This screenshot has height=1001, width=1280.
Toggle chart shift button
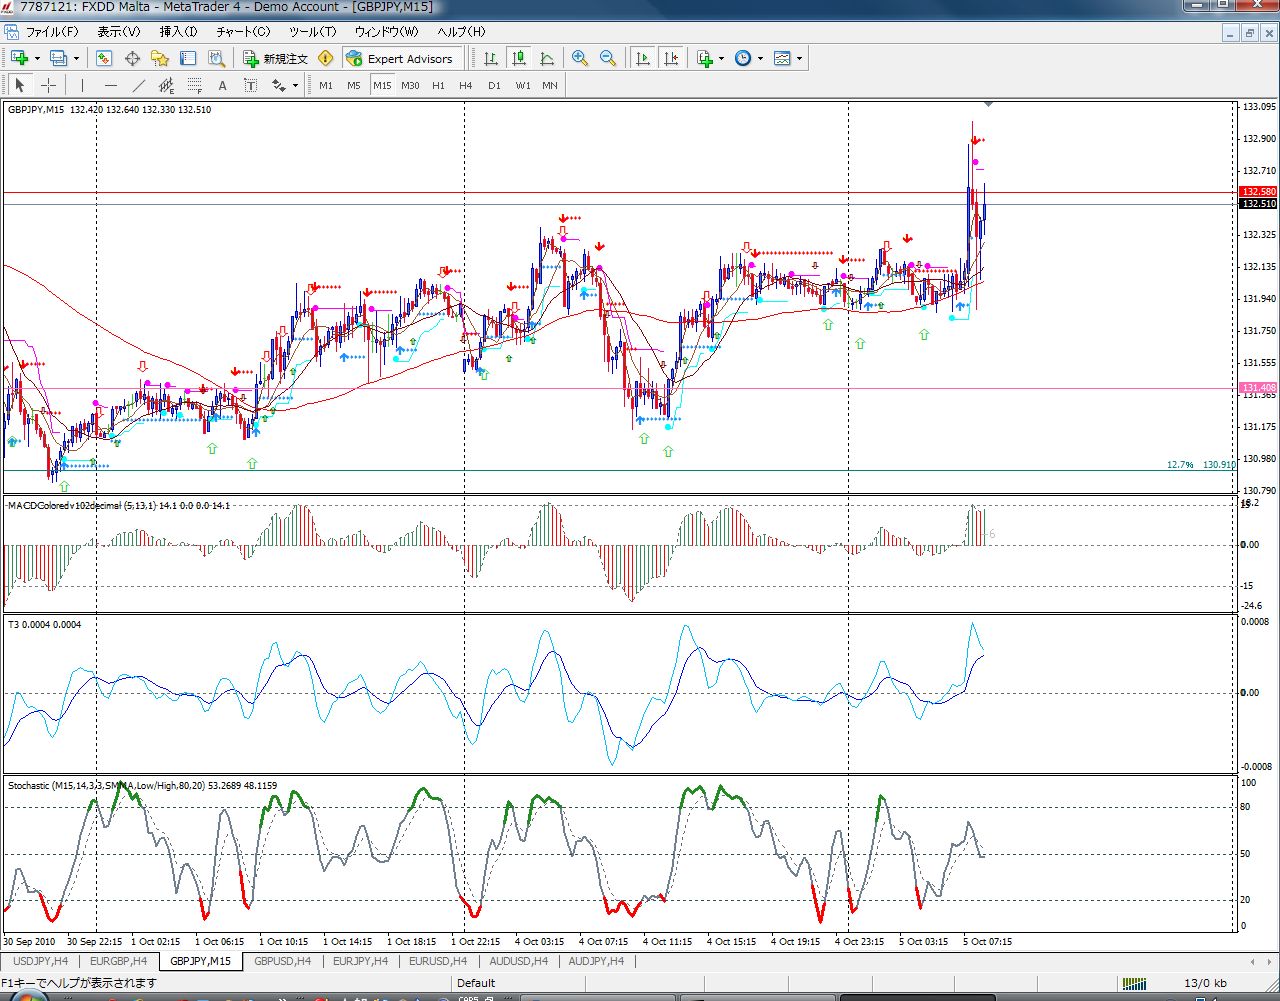(671, 59)
